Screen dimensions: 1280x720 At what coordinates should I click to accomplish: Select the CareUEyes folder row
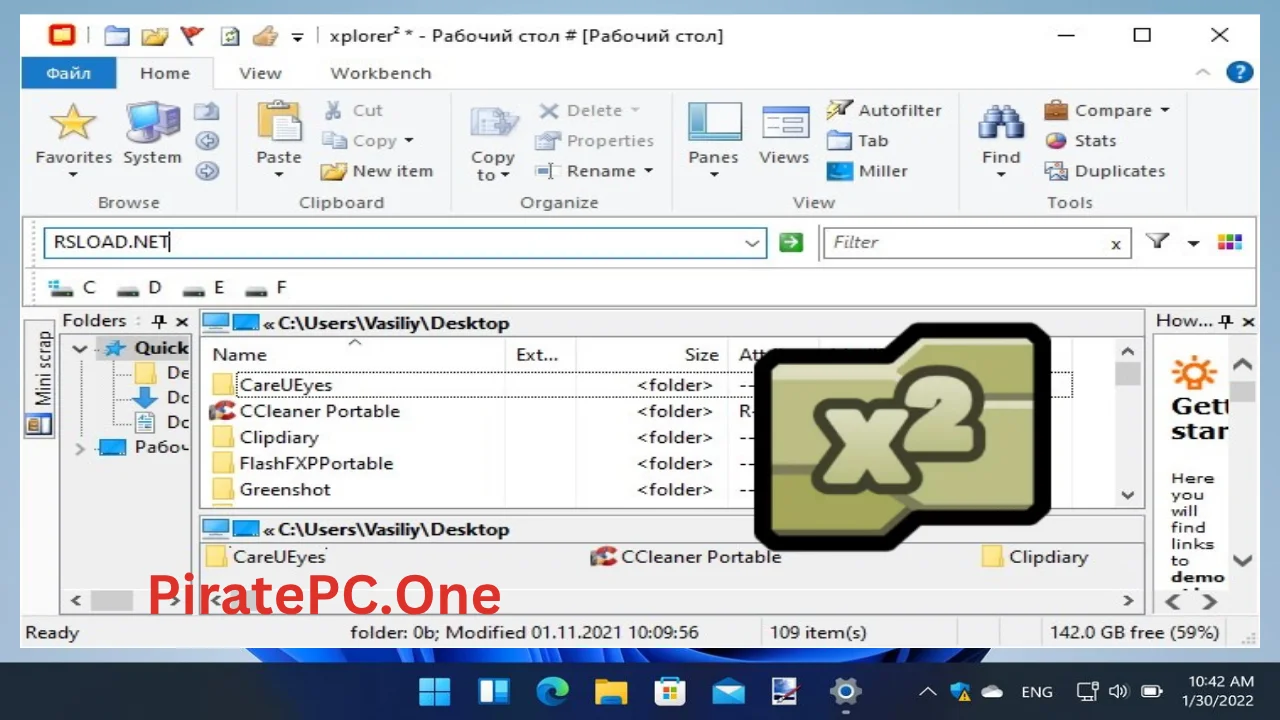(640, 385)
